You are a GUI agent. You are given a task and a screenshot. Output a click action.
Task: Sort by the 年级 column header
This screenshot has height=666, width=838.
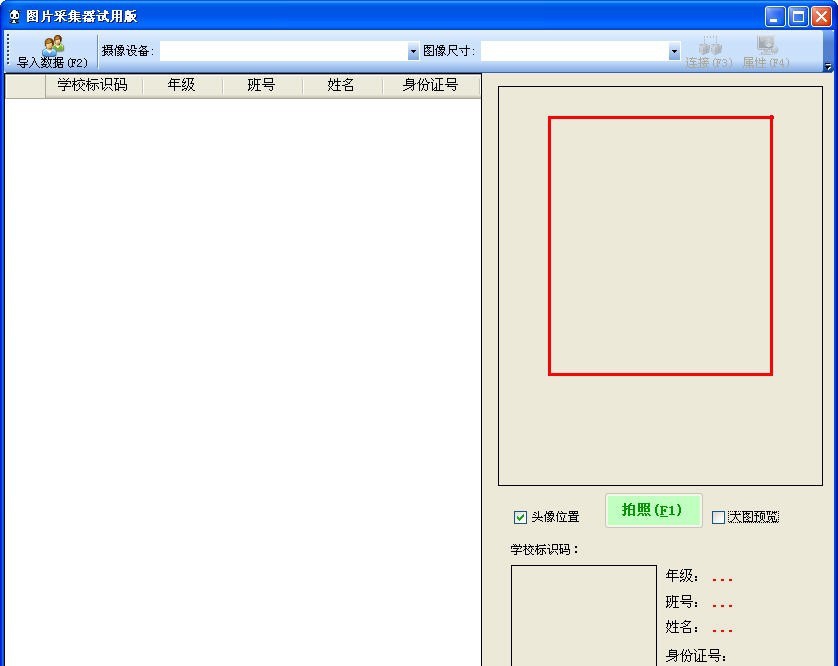182,86
